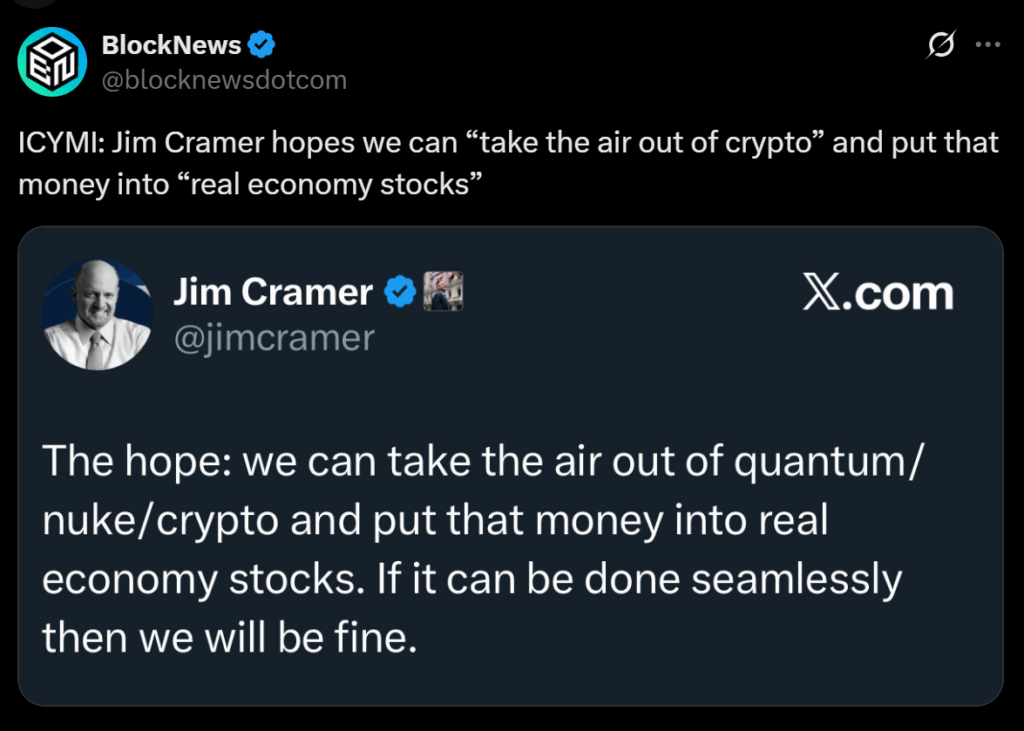Click the BlockNews blue verified badge

tap(262, 45)
